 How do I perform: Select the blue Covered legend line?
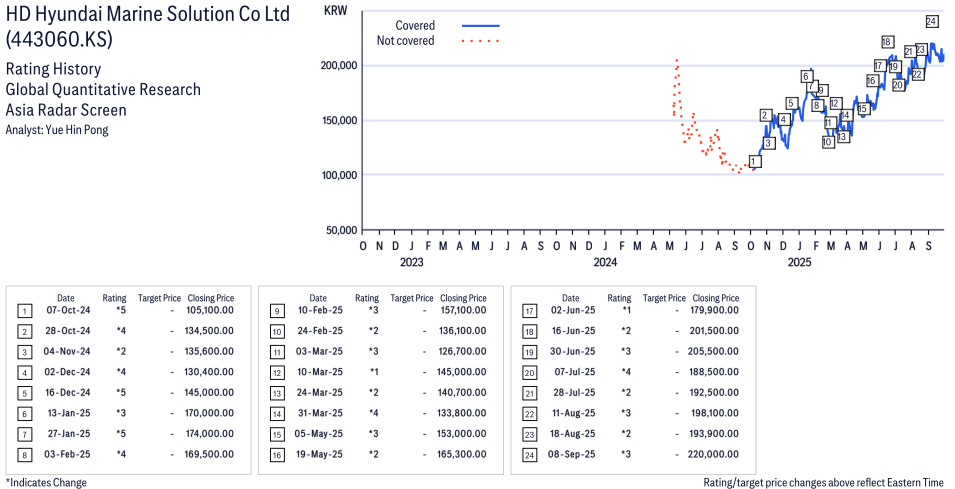(x=481, y=25)
